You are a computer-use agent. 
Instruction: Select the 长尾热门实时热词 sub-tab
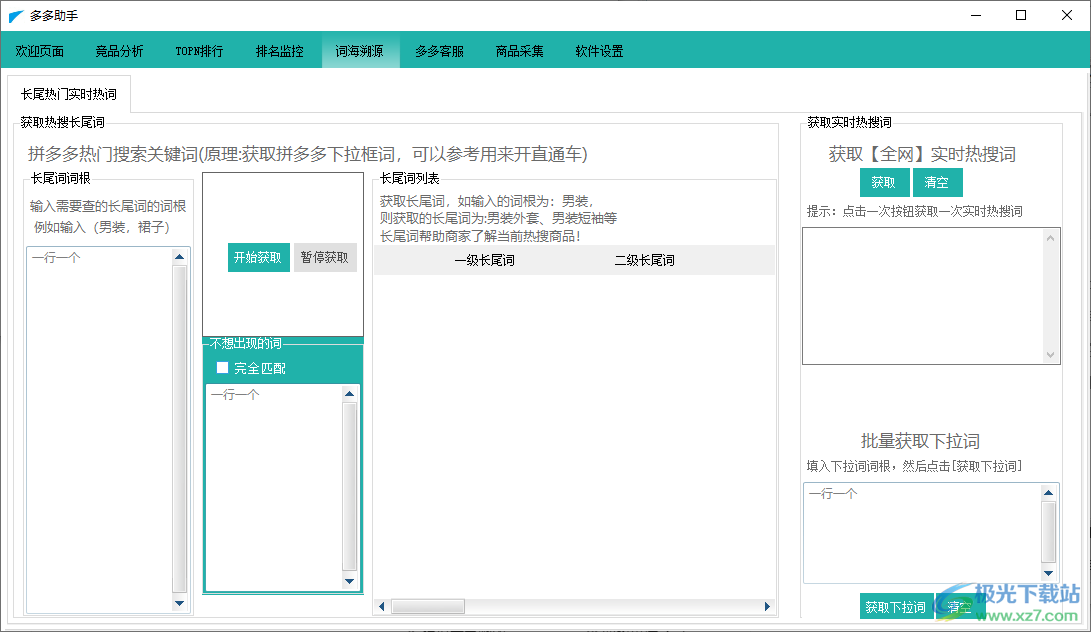pyautogui.click(x=69, y=95)
